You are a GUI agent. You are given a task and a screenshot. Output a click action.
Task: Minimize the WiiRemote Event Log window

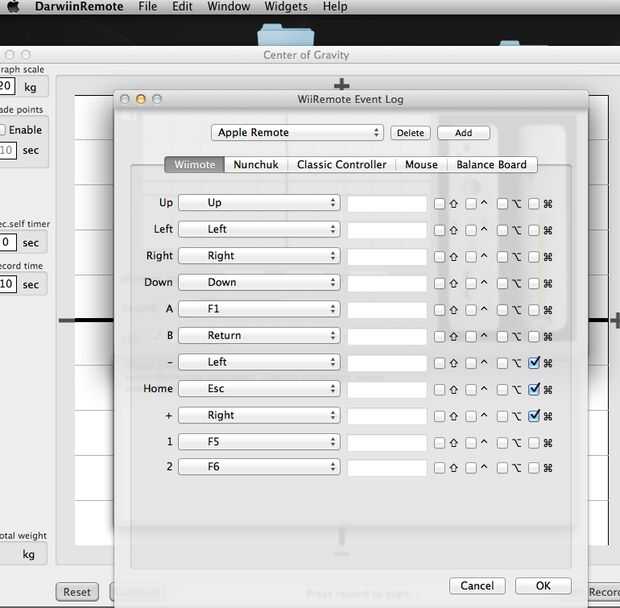click(x=140, y=99)
